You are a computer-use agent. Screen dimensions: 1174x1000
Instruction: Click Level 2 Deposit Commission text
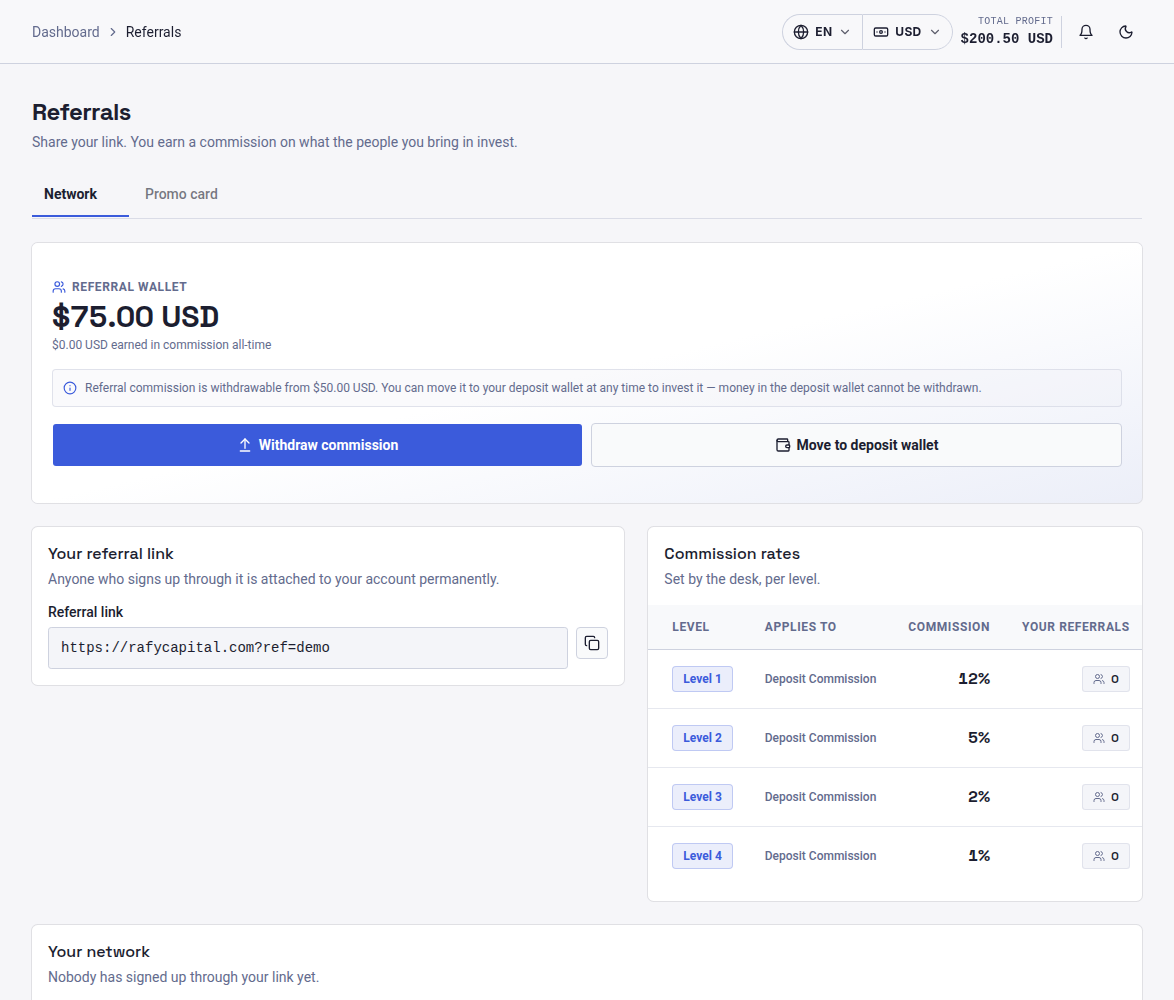[821, 738]
